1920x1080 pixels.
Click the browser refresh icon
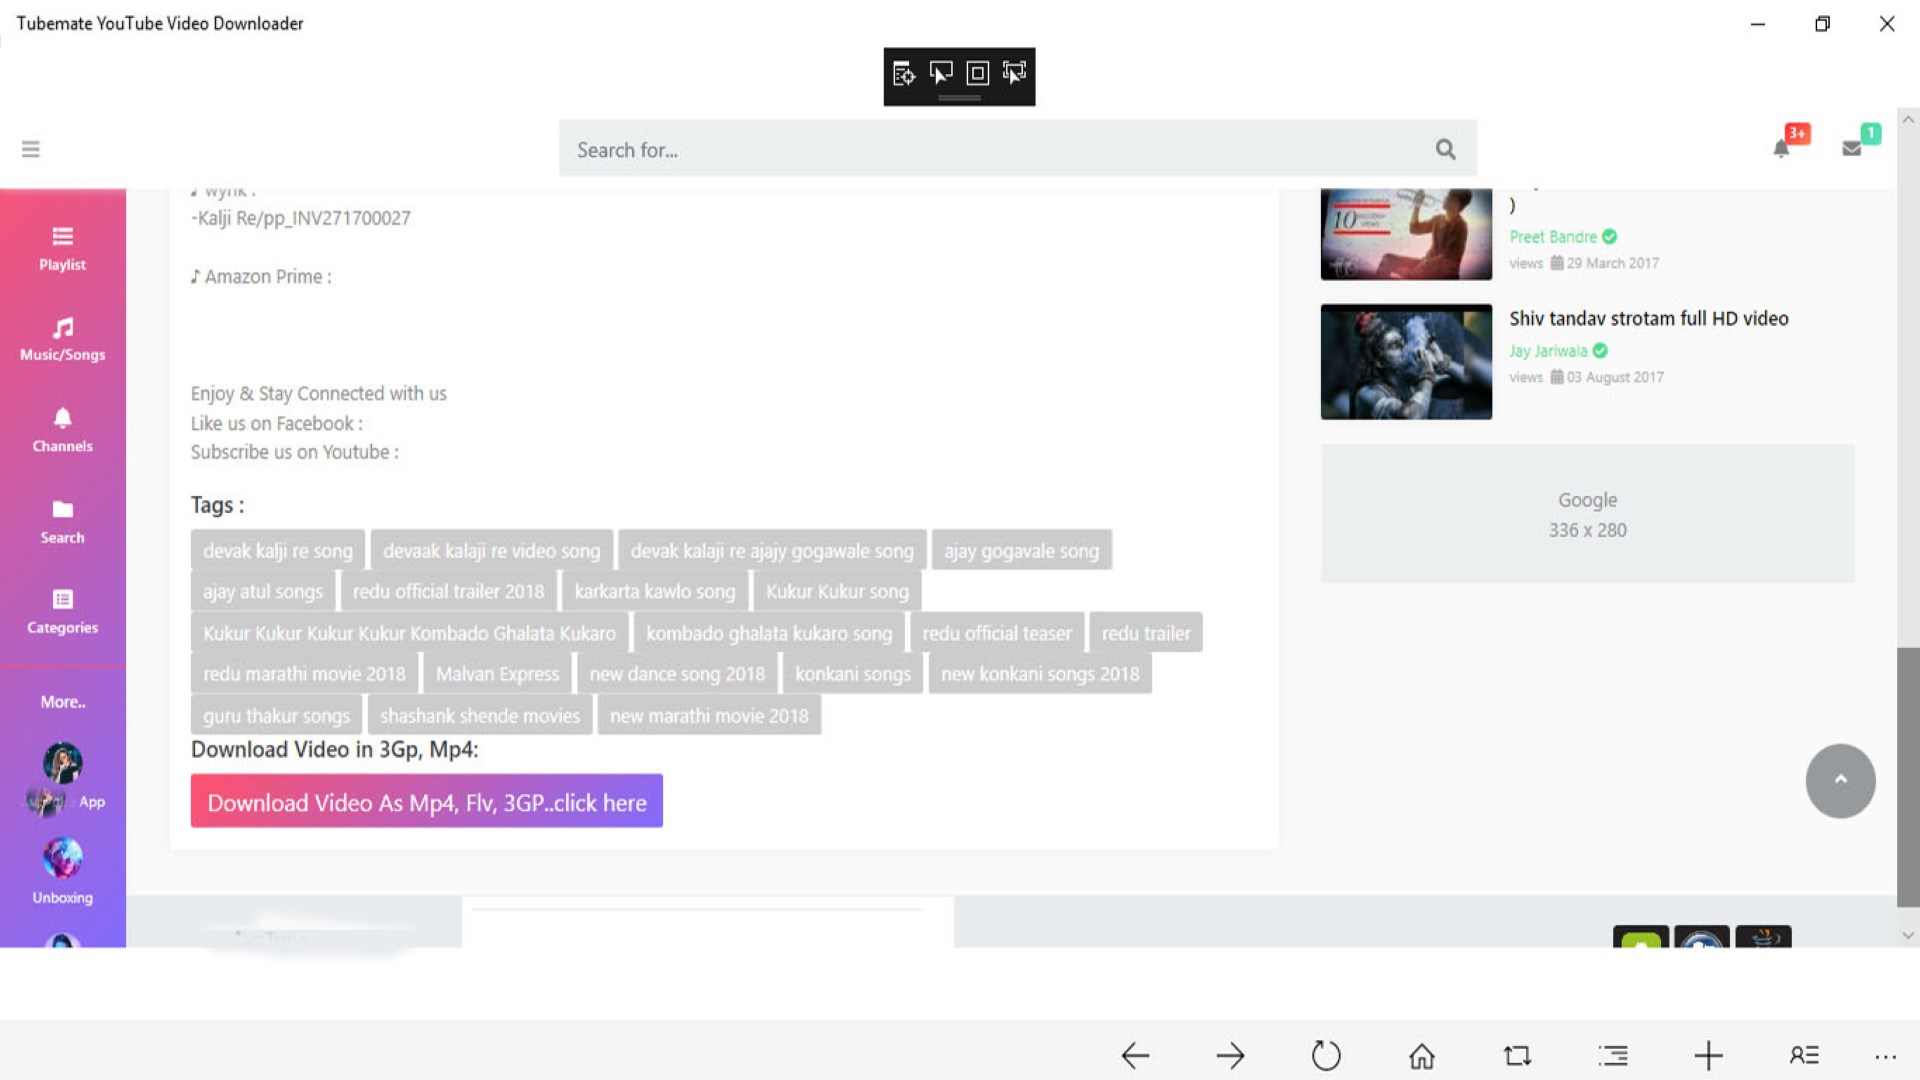tap(1326, 1055)
